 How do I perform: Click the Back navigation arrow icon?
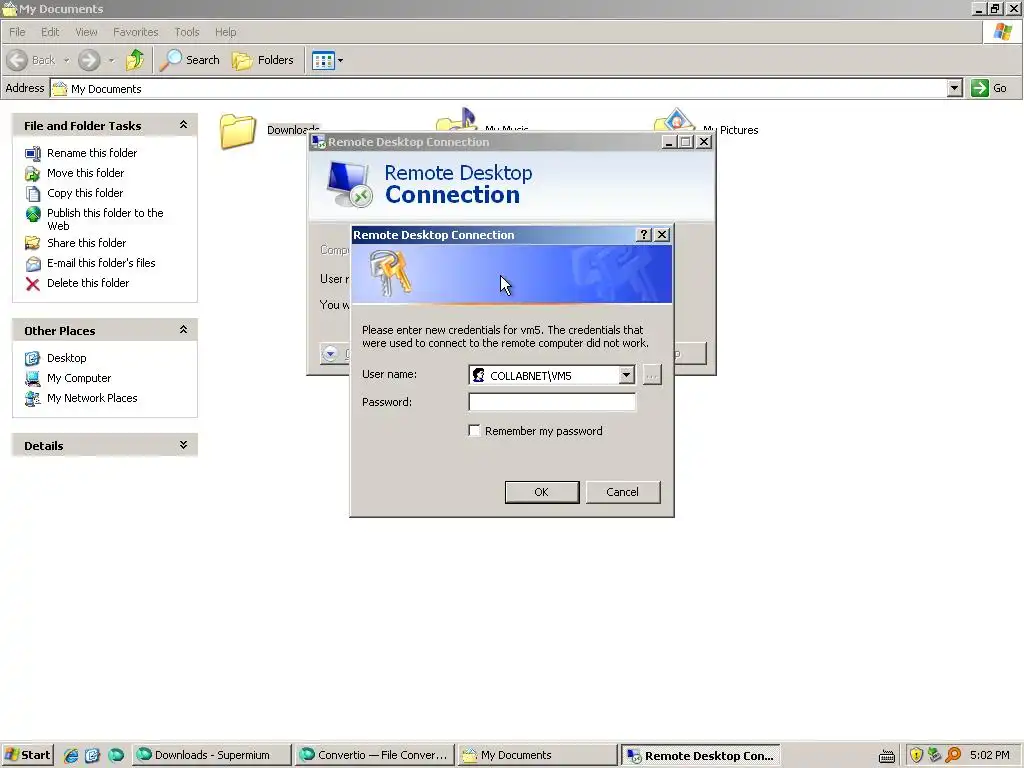18,60
